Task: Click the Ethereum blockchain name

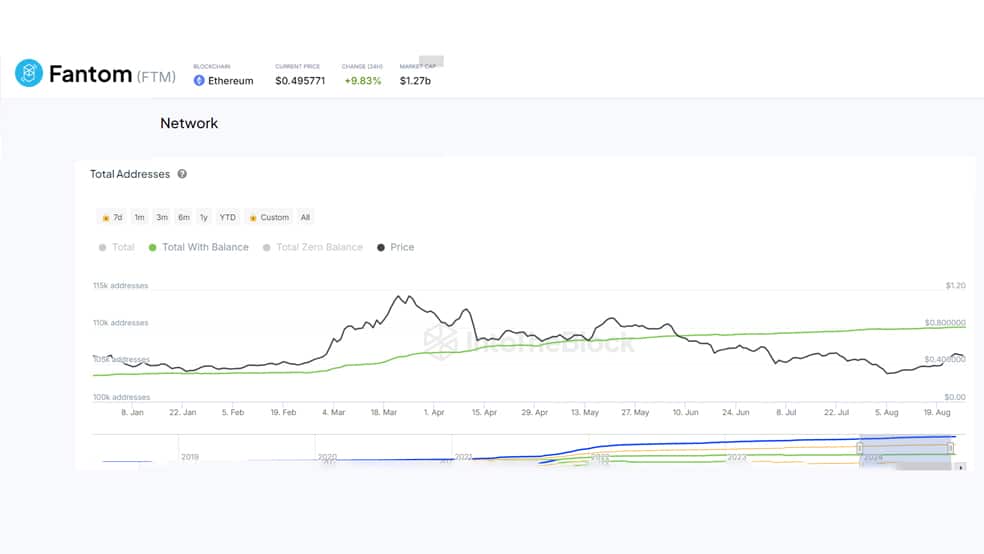Action: [x=231, y=81]
